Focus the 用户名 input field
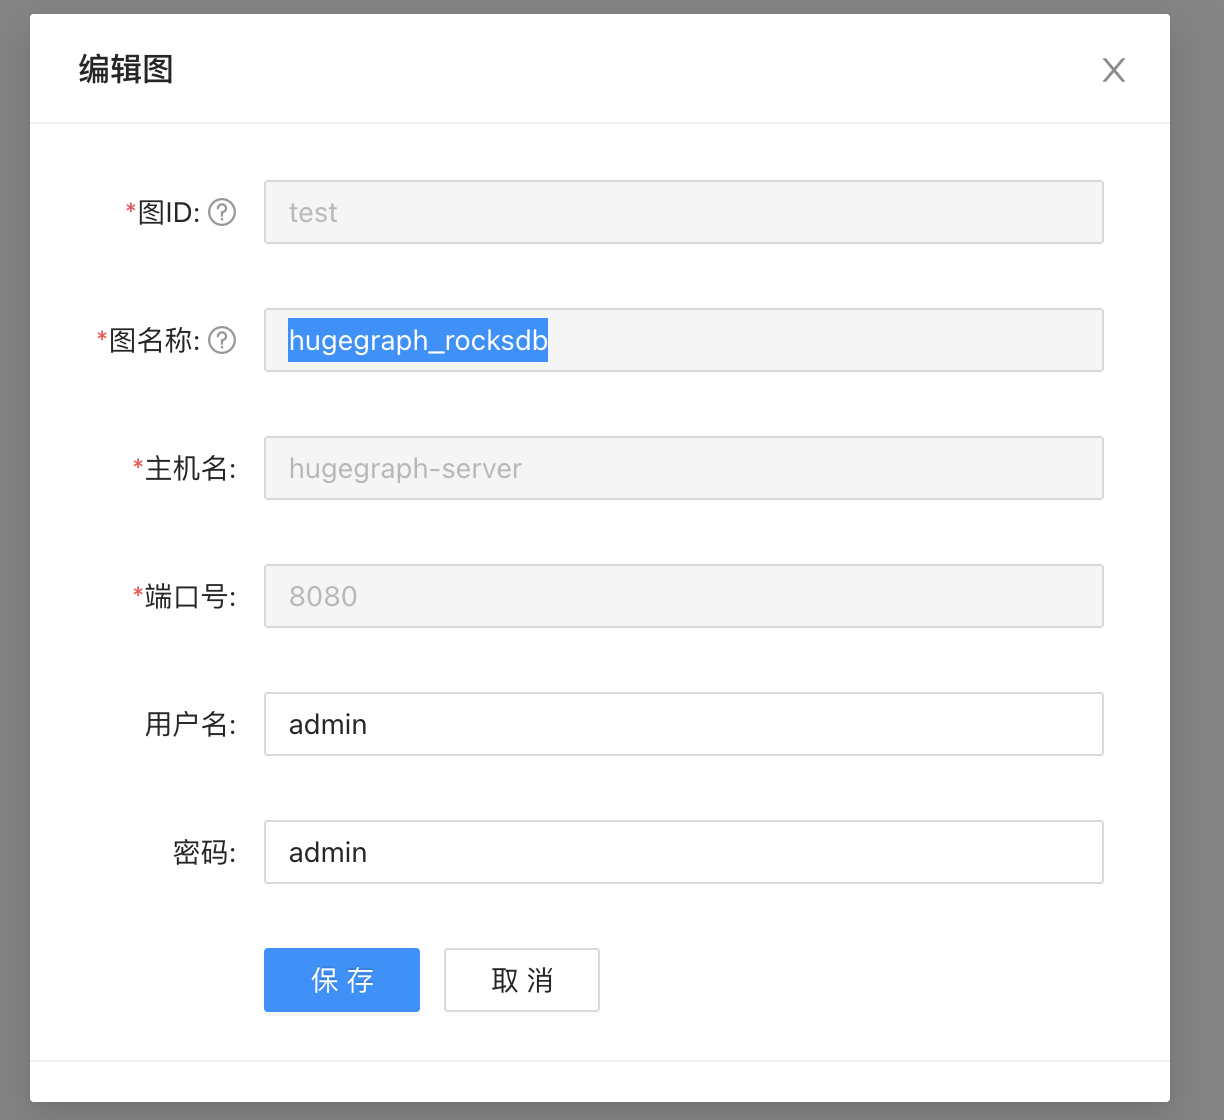This screenshot has width=1224, height=1120. coord(683,724)
